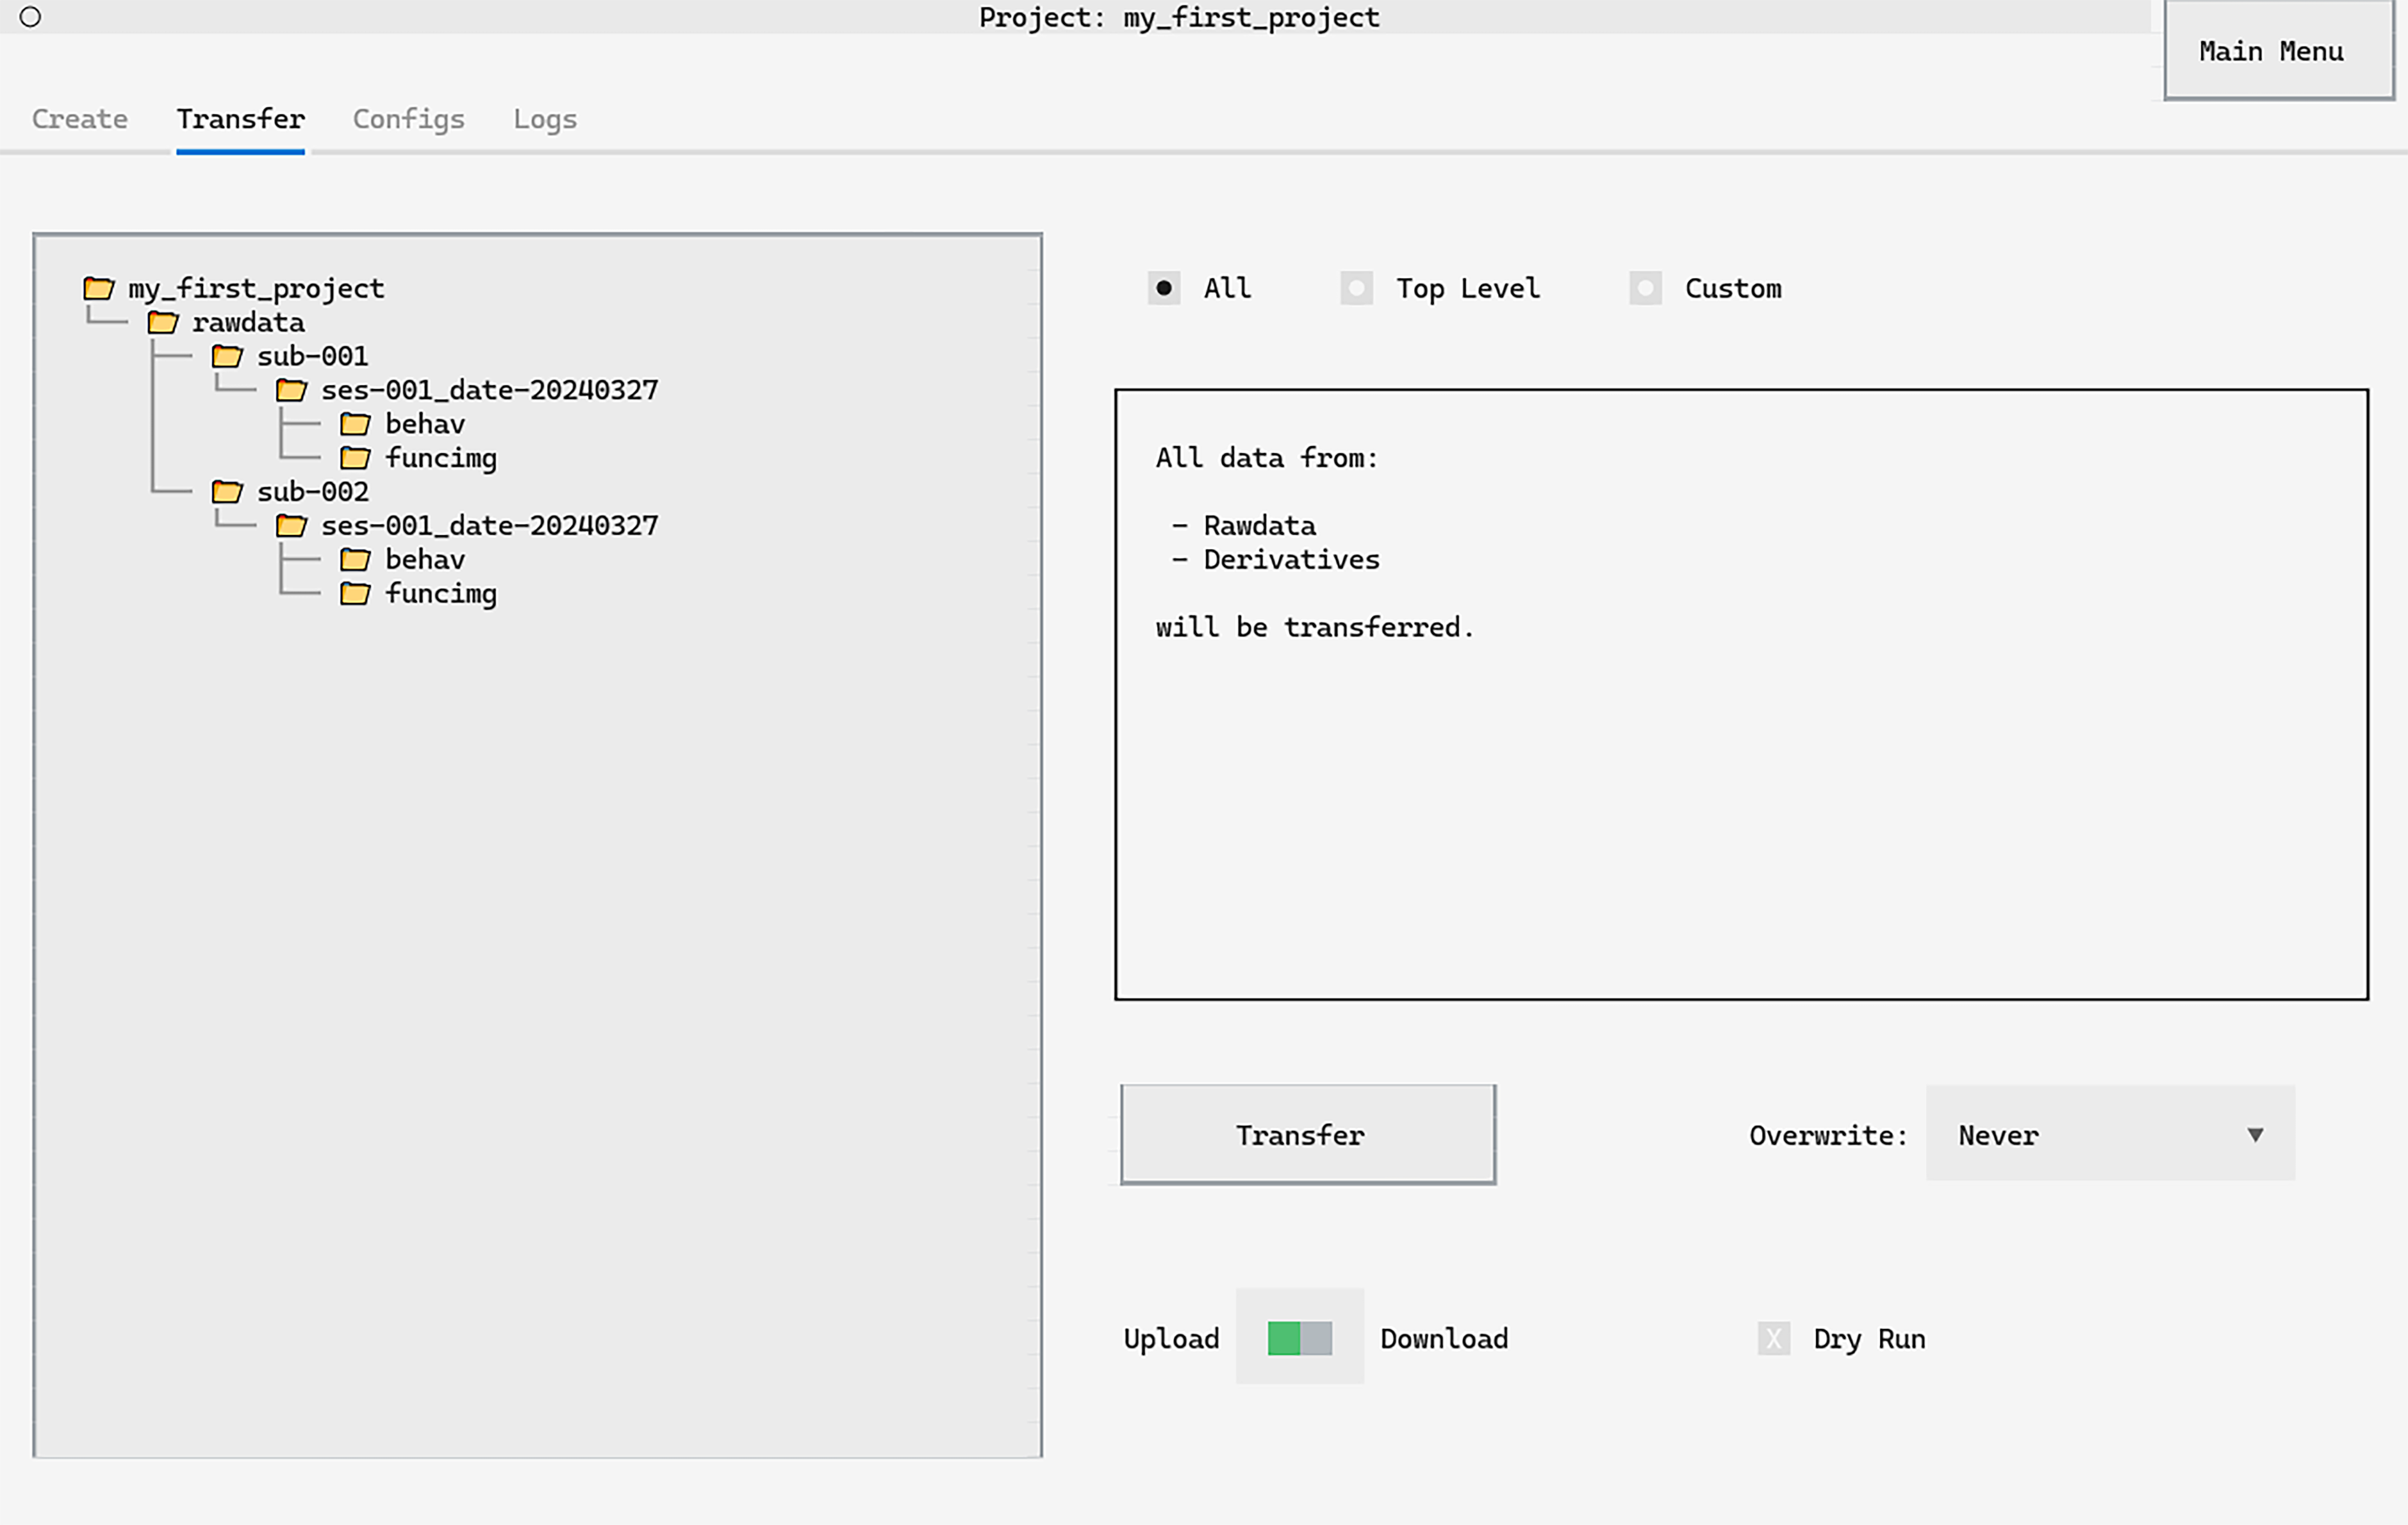Click funcimg folder icon under sub-002
Screen dimensions: 2408x1525
click(x=355, y=594)
